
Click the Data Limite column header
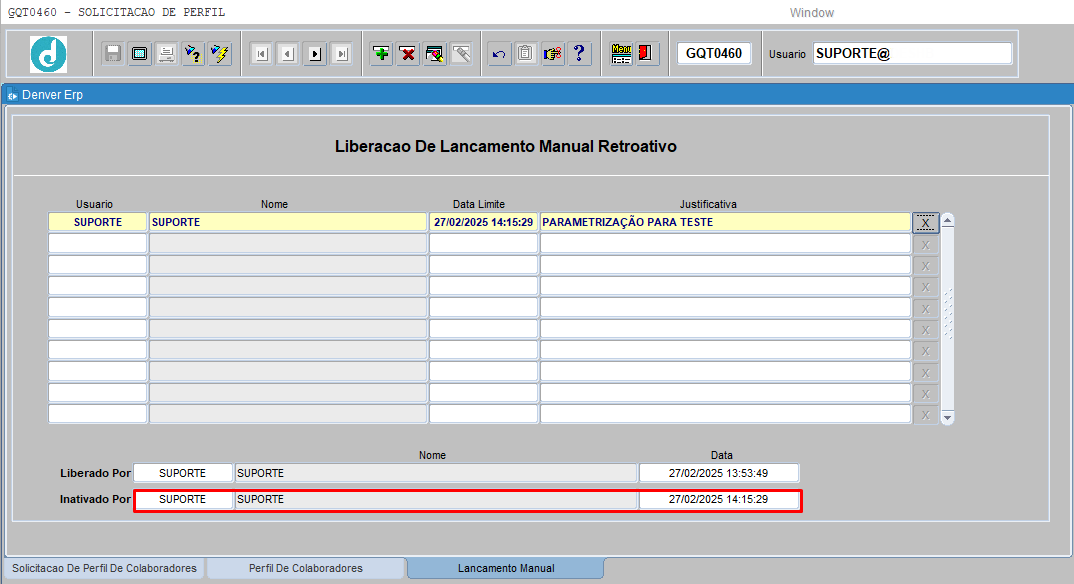(x=479, y=204)
